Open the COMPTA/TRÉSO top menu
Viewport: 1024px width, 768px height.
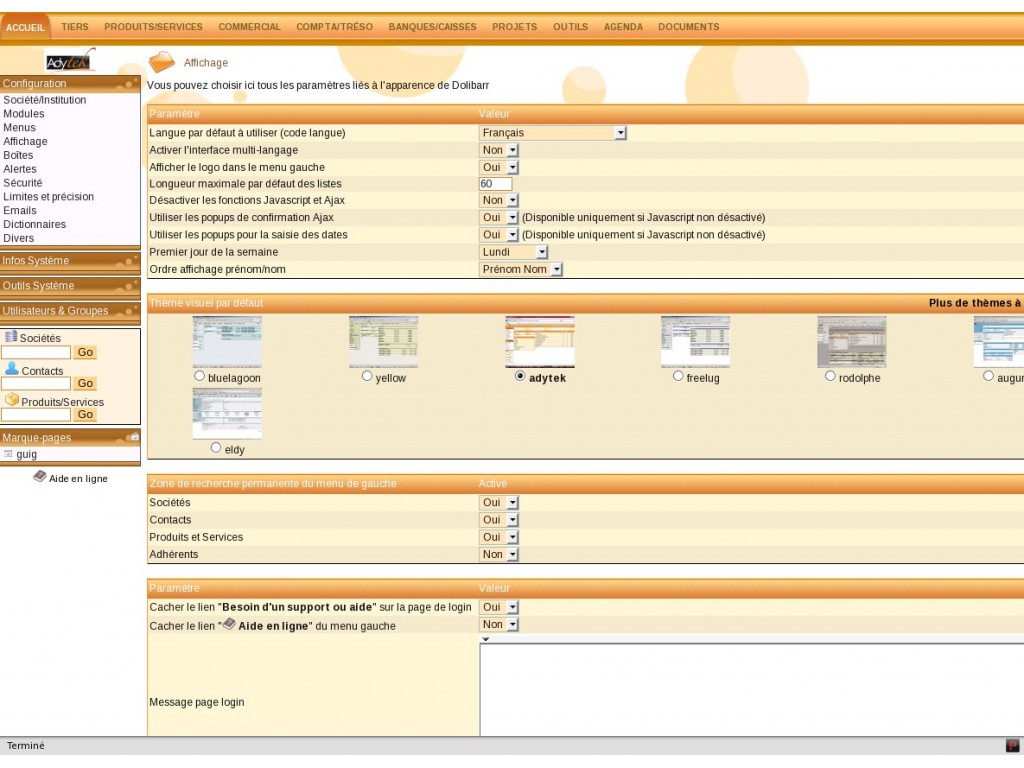(x=334, y=27)
